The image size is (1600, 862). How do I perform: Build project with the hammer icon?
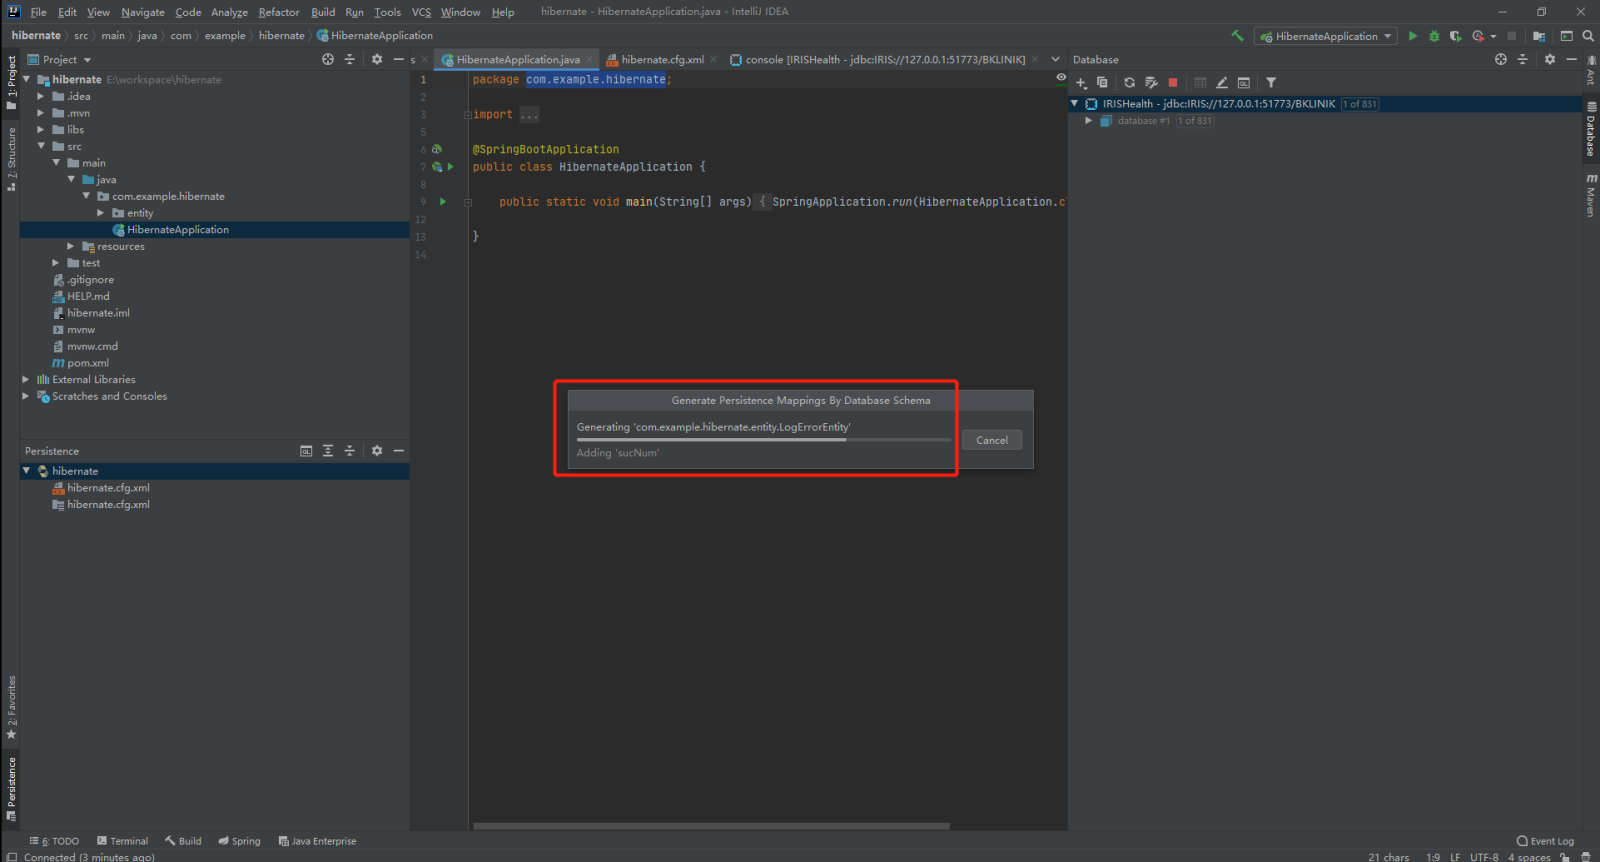pyautogui.click(x=1237, y=36)
